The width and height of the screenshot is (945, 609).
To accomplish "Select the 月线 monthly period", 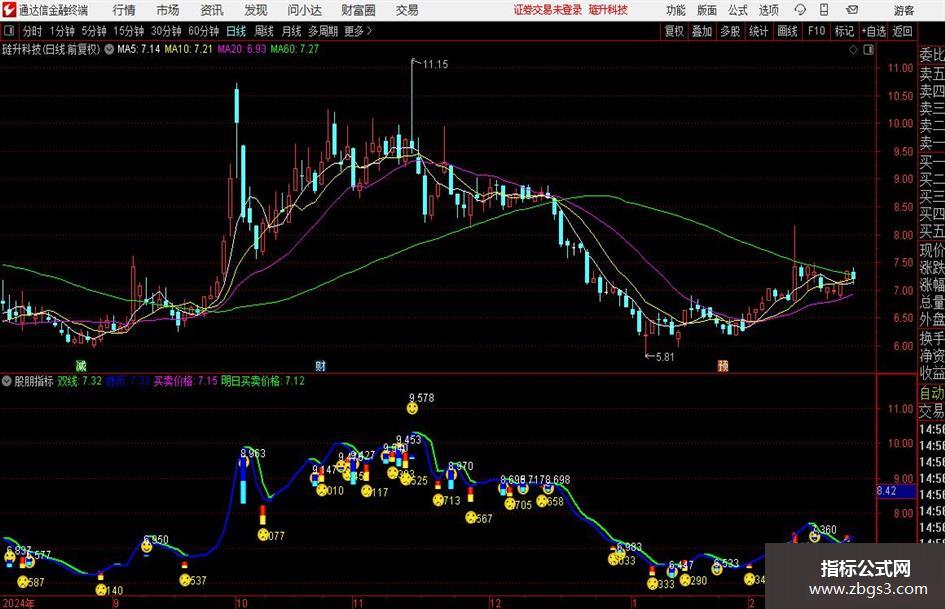I will tap(291, 31).
